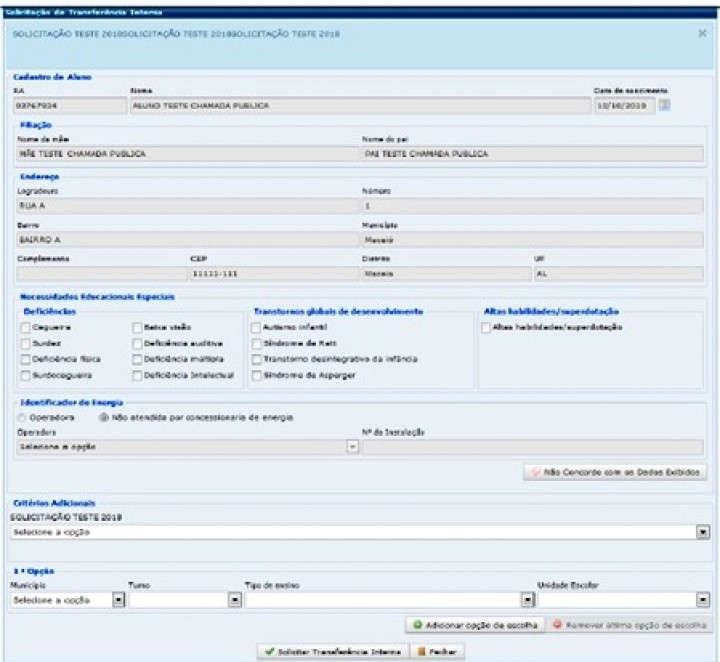Open the Município dropdown

117,600
